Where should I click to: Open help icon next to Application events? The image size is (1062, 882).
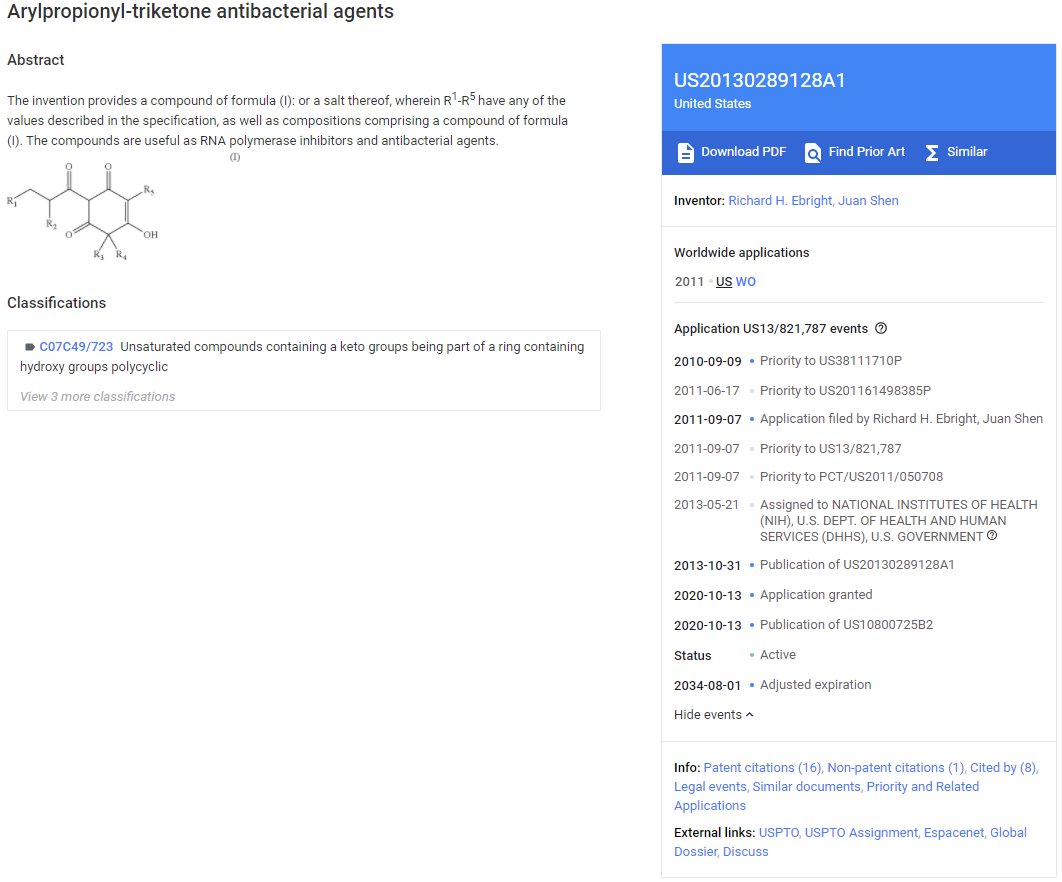click(x=880, y=329)
